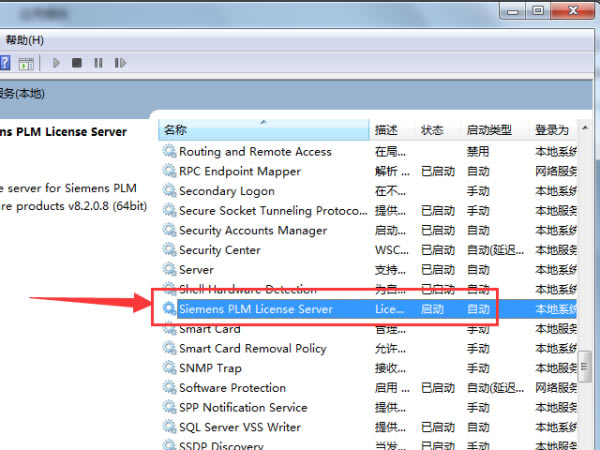Click the Restart Service button
The width and height of the screenshot is (600, 450).
120,63
